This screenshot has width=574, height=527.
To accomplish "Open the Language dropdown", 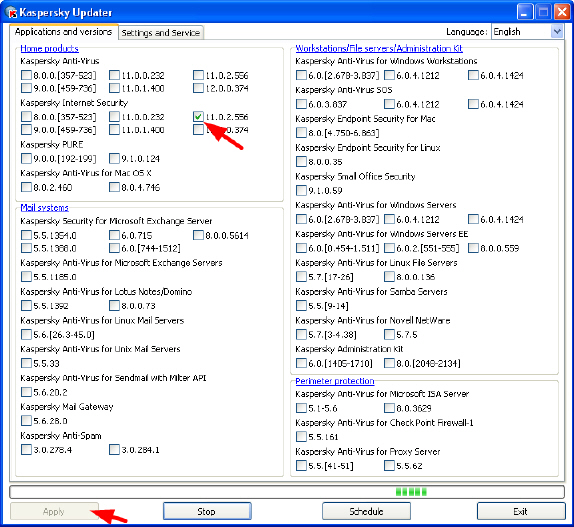I will click(527, 31).
